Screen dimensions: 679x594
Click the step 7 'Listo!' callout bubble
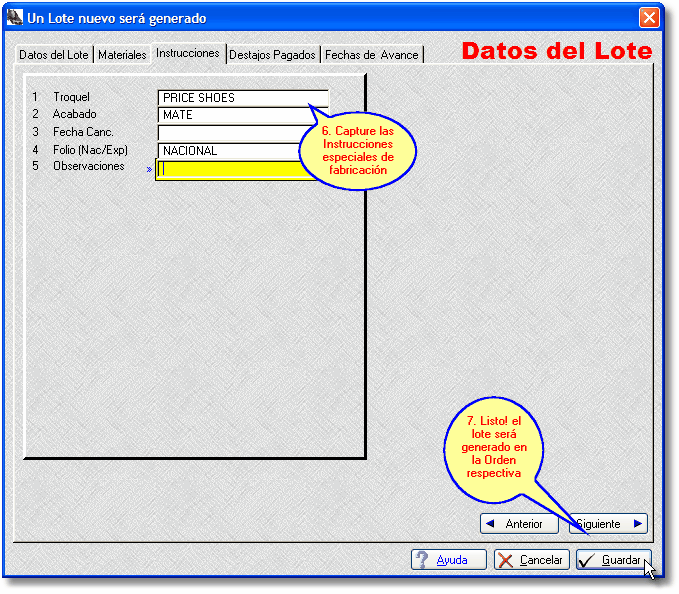pos(494,447)
